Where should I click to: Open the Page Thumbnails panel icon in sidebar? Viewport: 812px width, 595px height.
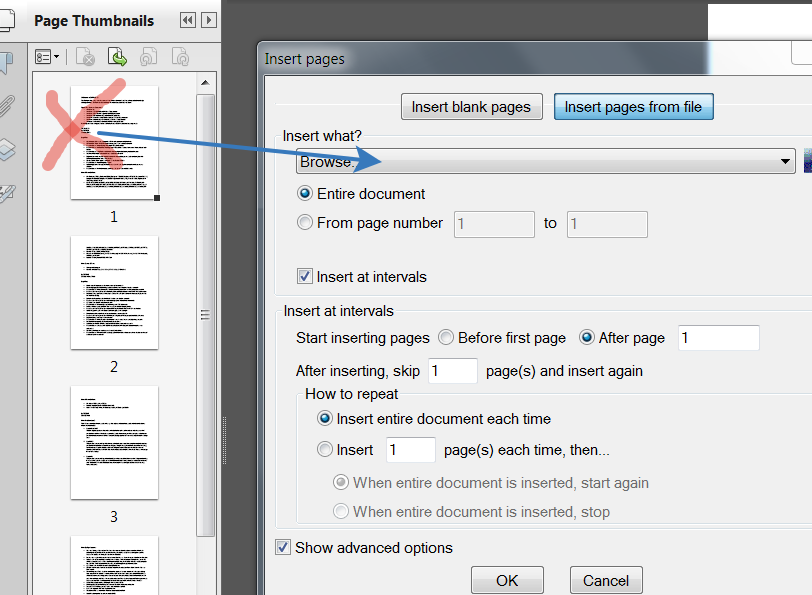coord(6,20)
